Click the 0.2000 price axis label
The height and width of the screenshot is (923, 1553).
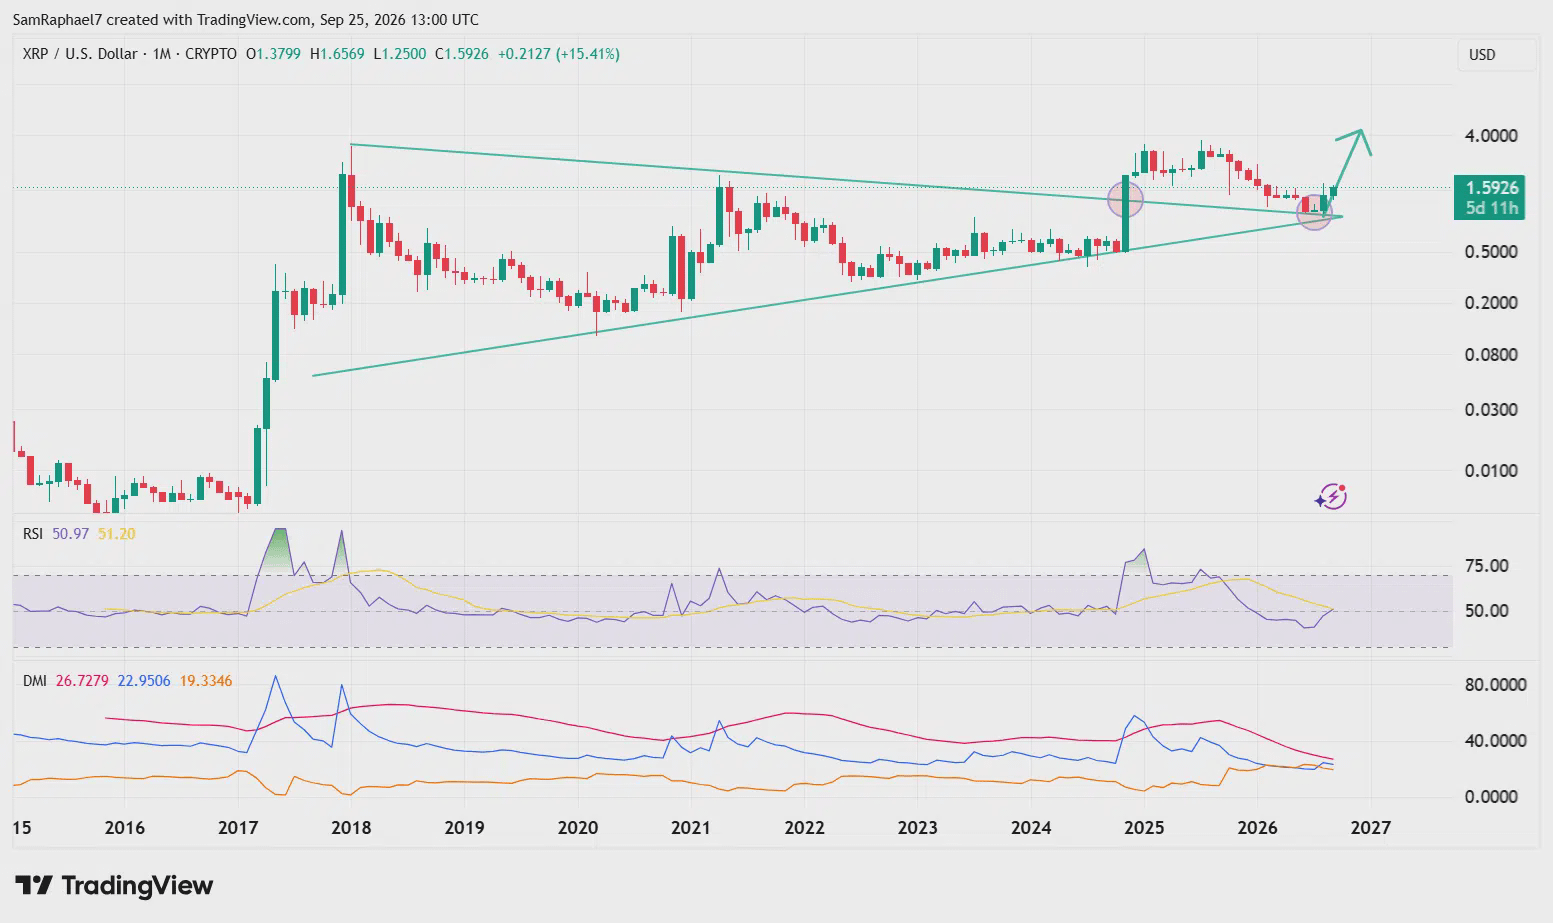coord(1491,303)
